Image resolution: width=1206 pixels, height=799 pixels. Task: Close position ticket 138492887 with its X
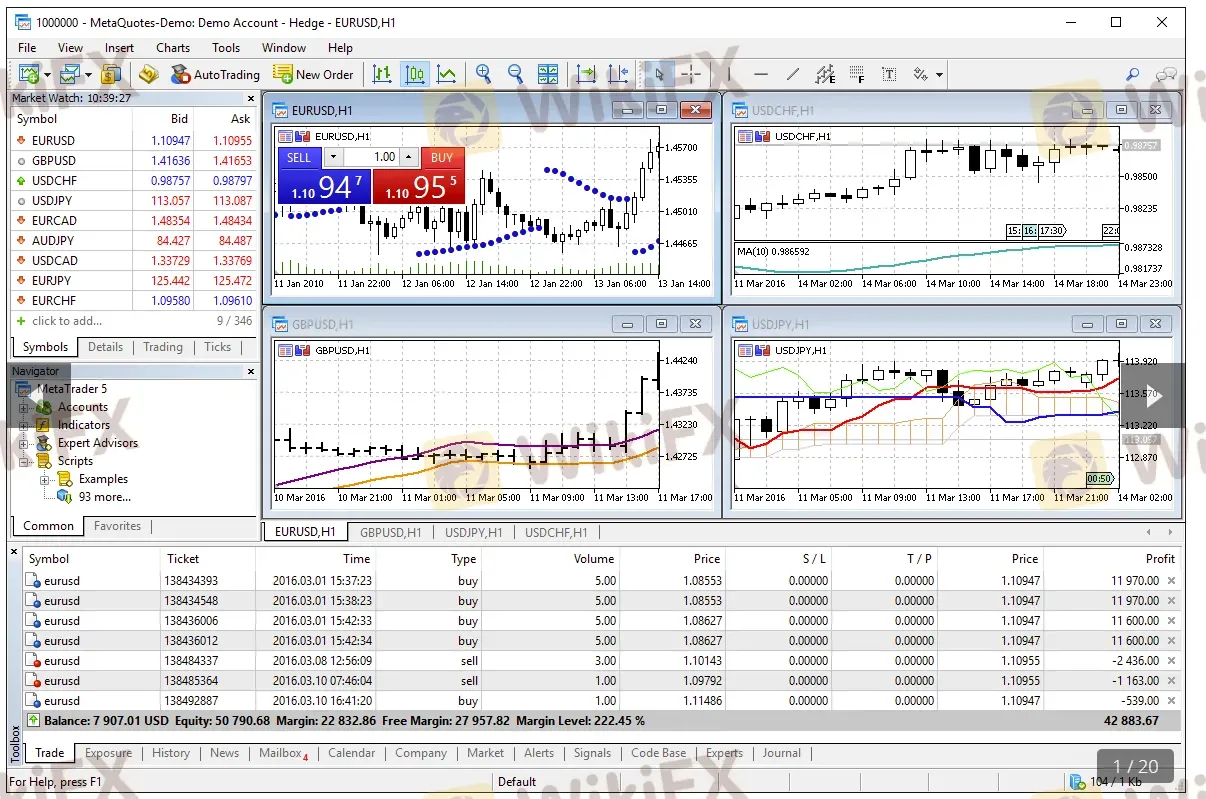coord(1171,701)
